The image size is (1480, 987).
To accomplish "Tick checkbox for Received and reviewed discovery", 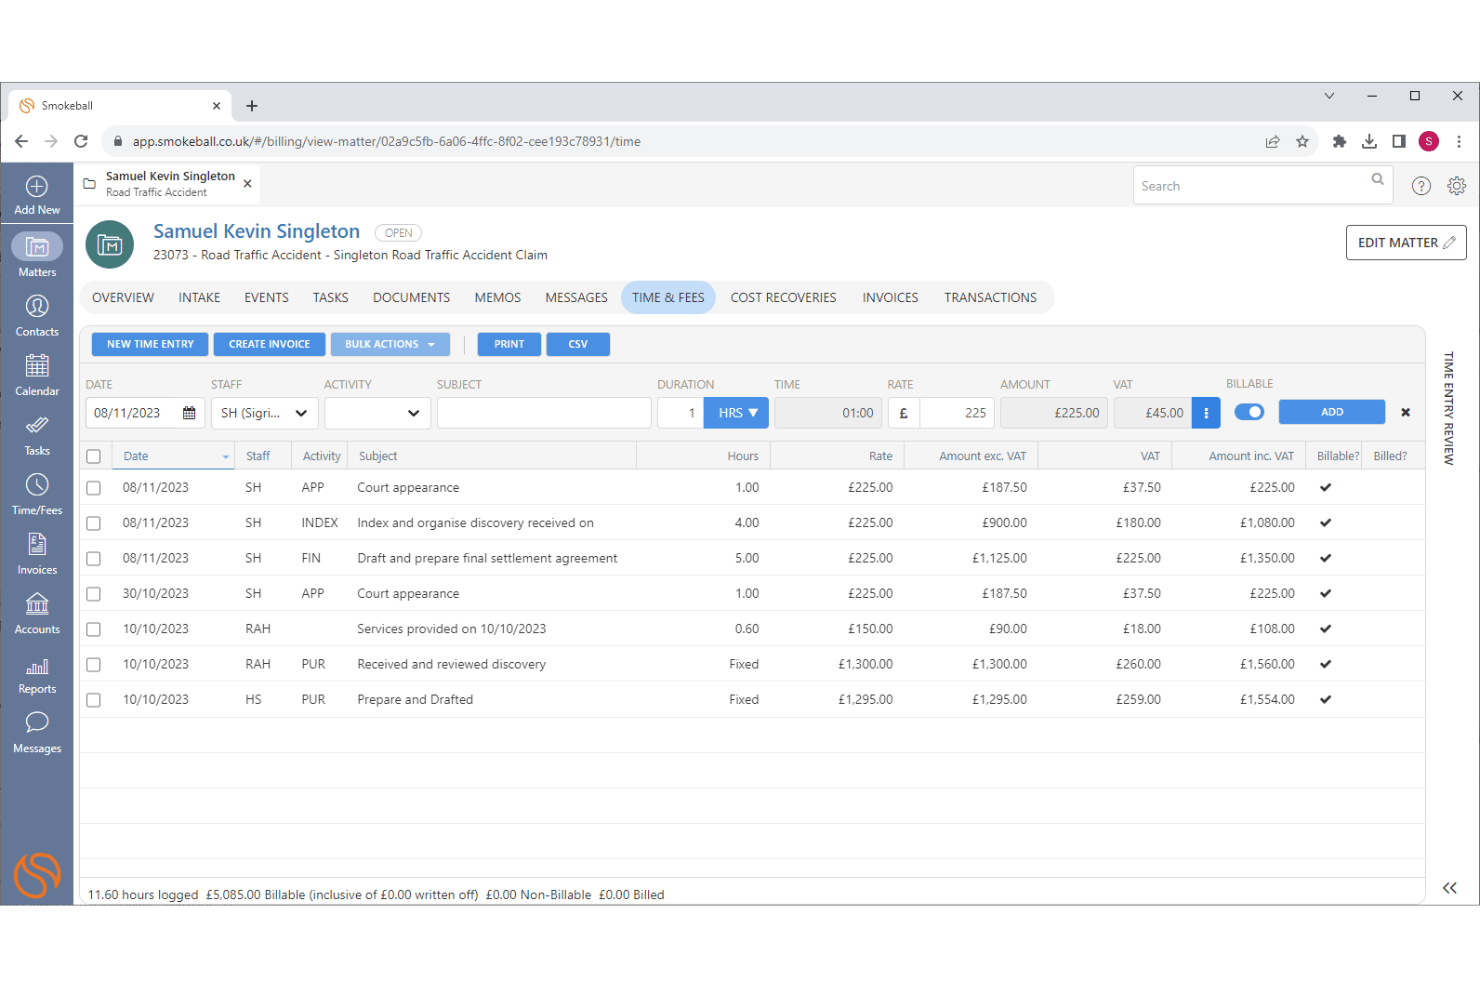I will [94, 664].
